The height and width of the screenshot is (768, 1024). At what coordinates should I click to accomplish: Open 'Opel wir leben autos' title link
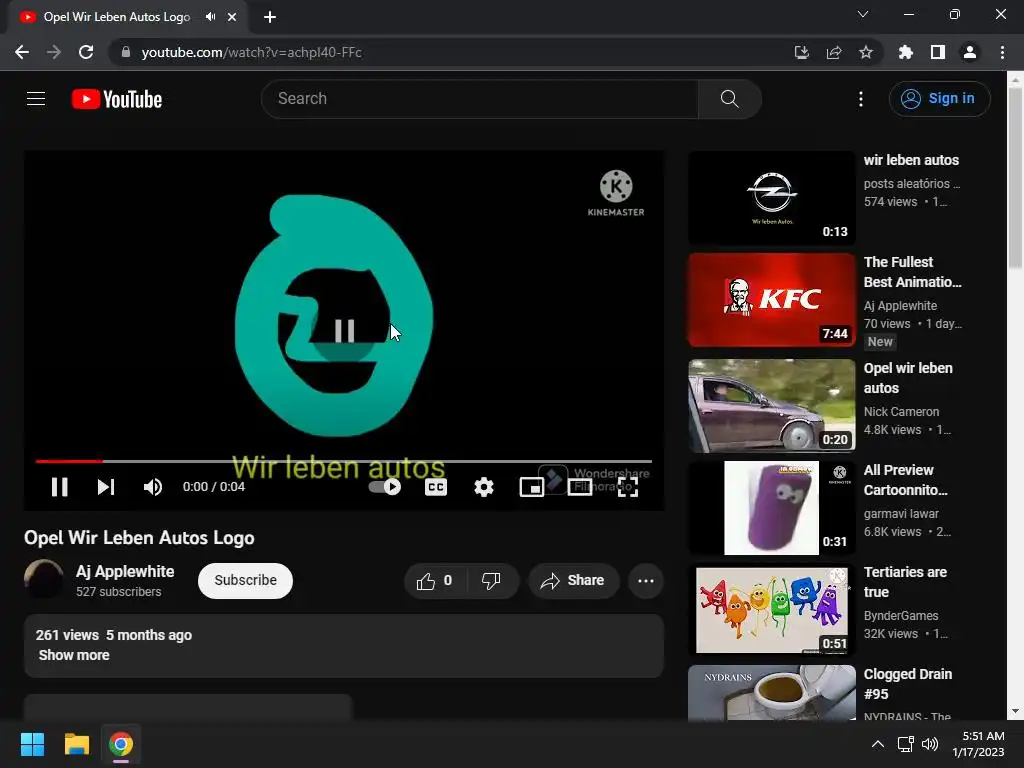point(908,378)
